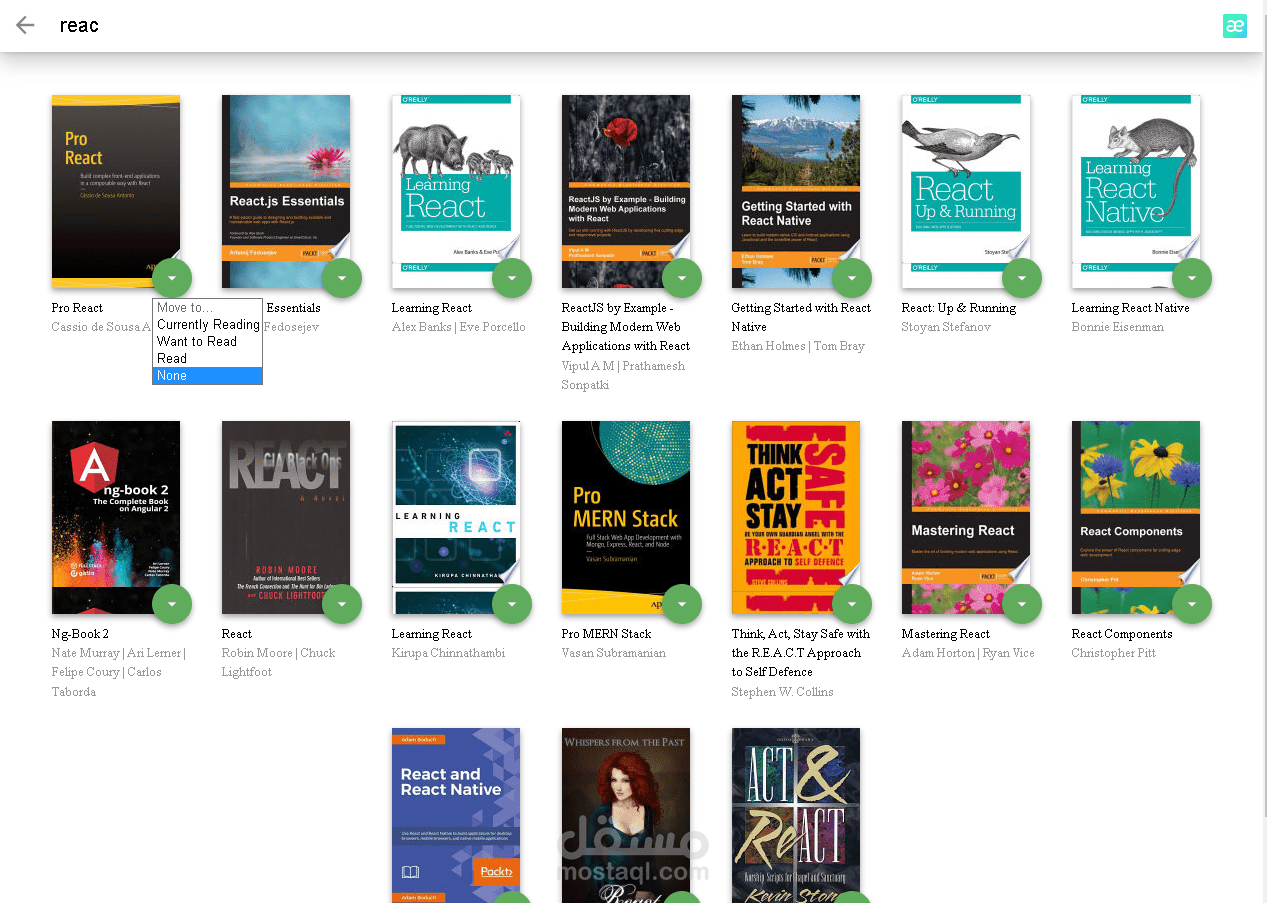
Task: Open shelf dropdown for ReactJS by Example
Action: click(682, 278)
